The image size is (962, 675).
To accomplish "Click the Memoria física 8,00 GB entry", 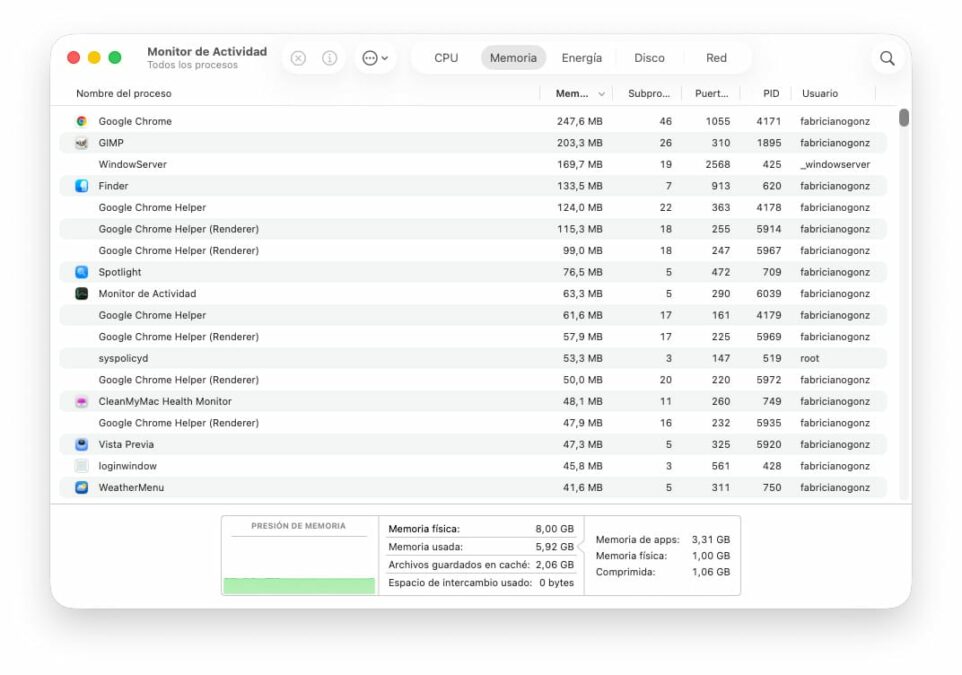I will pos(481,528).
